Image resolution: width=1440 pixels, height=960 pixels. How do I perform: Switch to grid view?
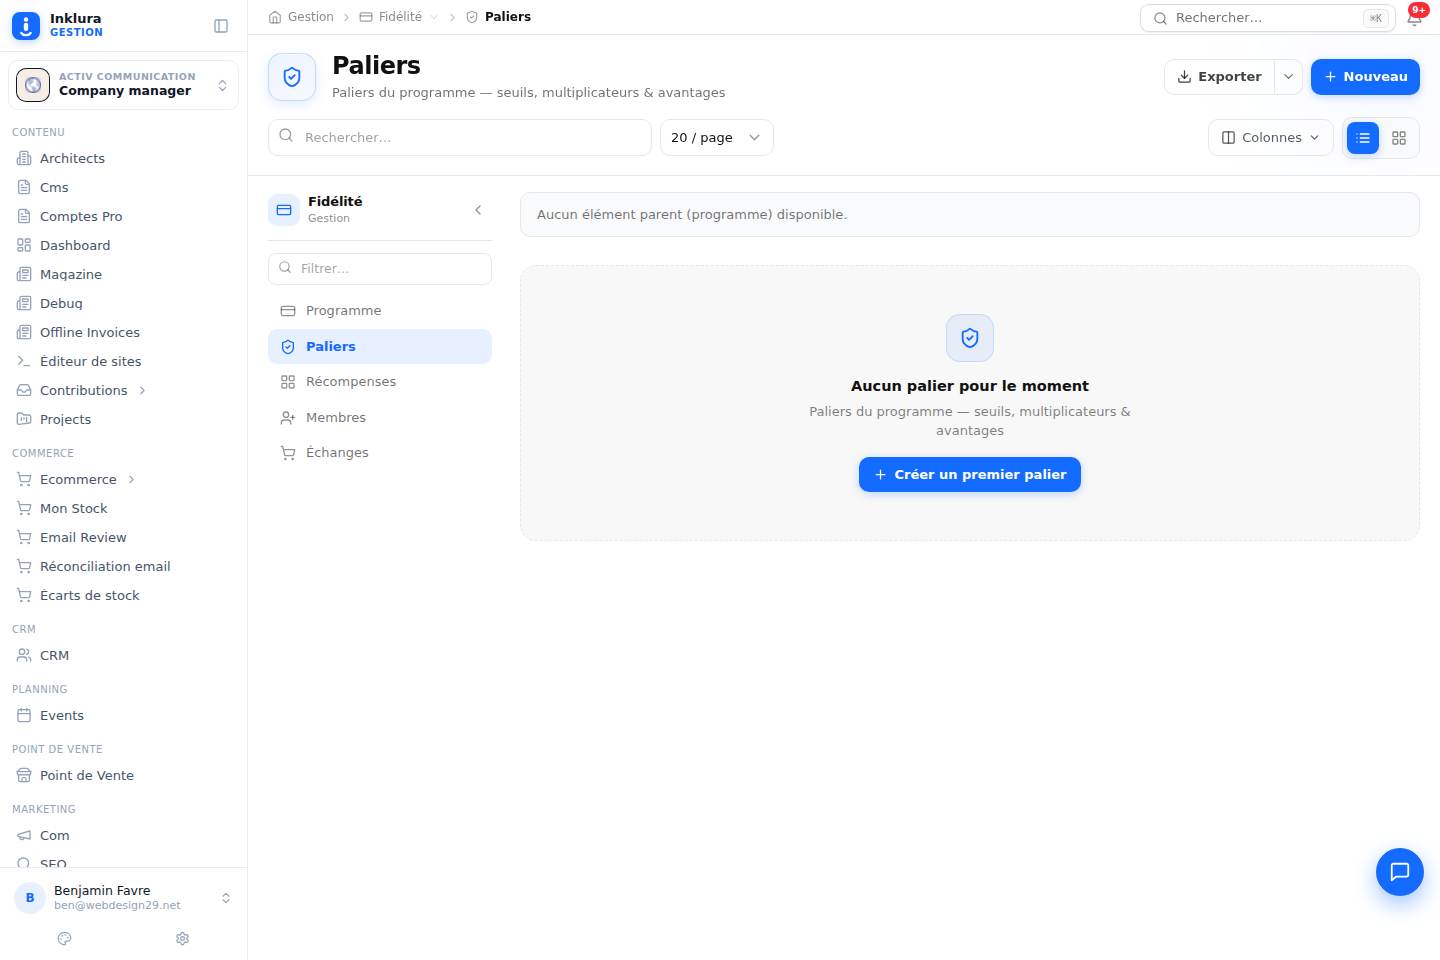[1398, 138]
